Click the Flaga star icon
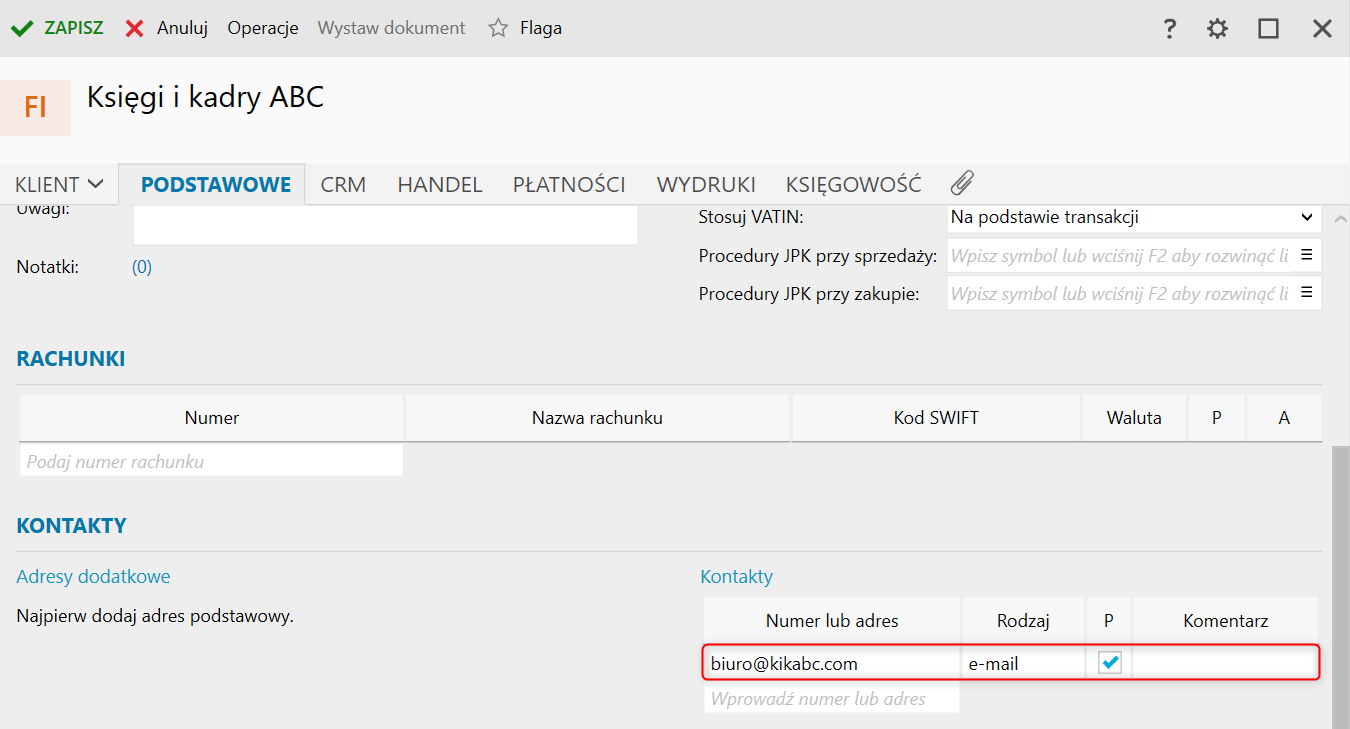1350x729 pixels. point(498,28)
